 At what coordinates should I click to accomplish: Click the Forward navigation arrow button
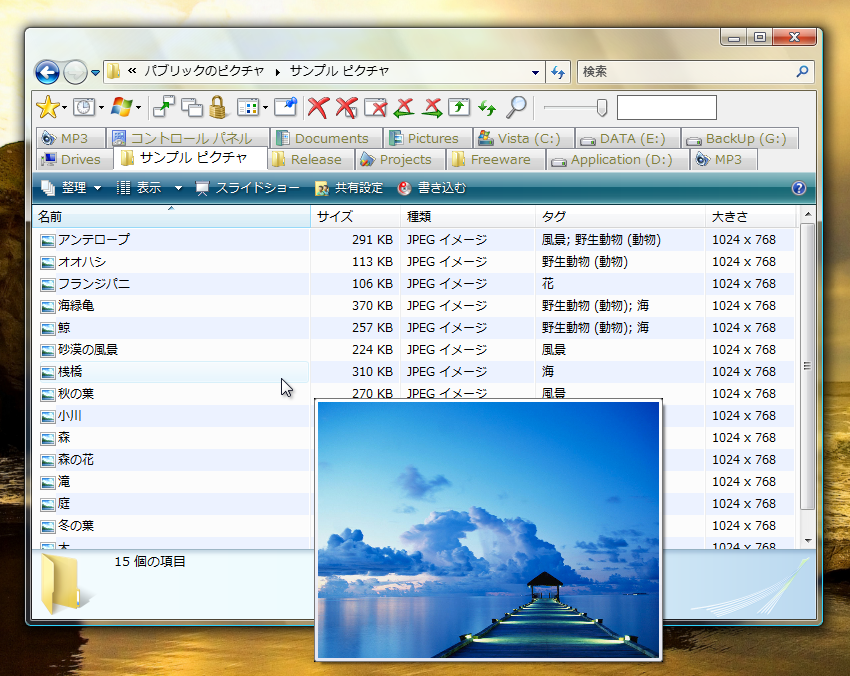tap(75, 72)
